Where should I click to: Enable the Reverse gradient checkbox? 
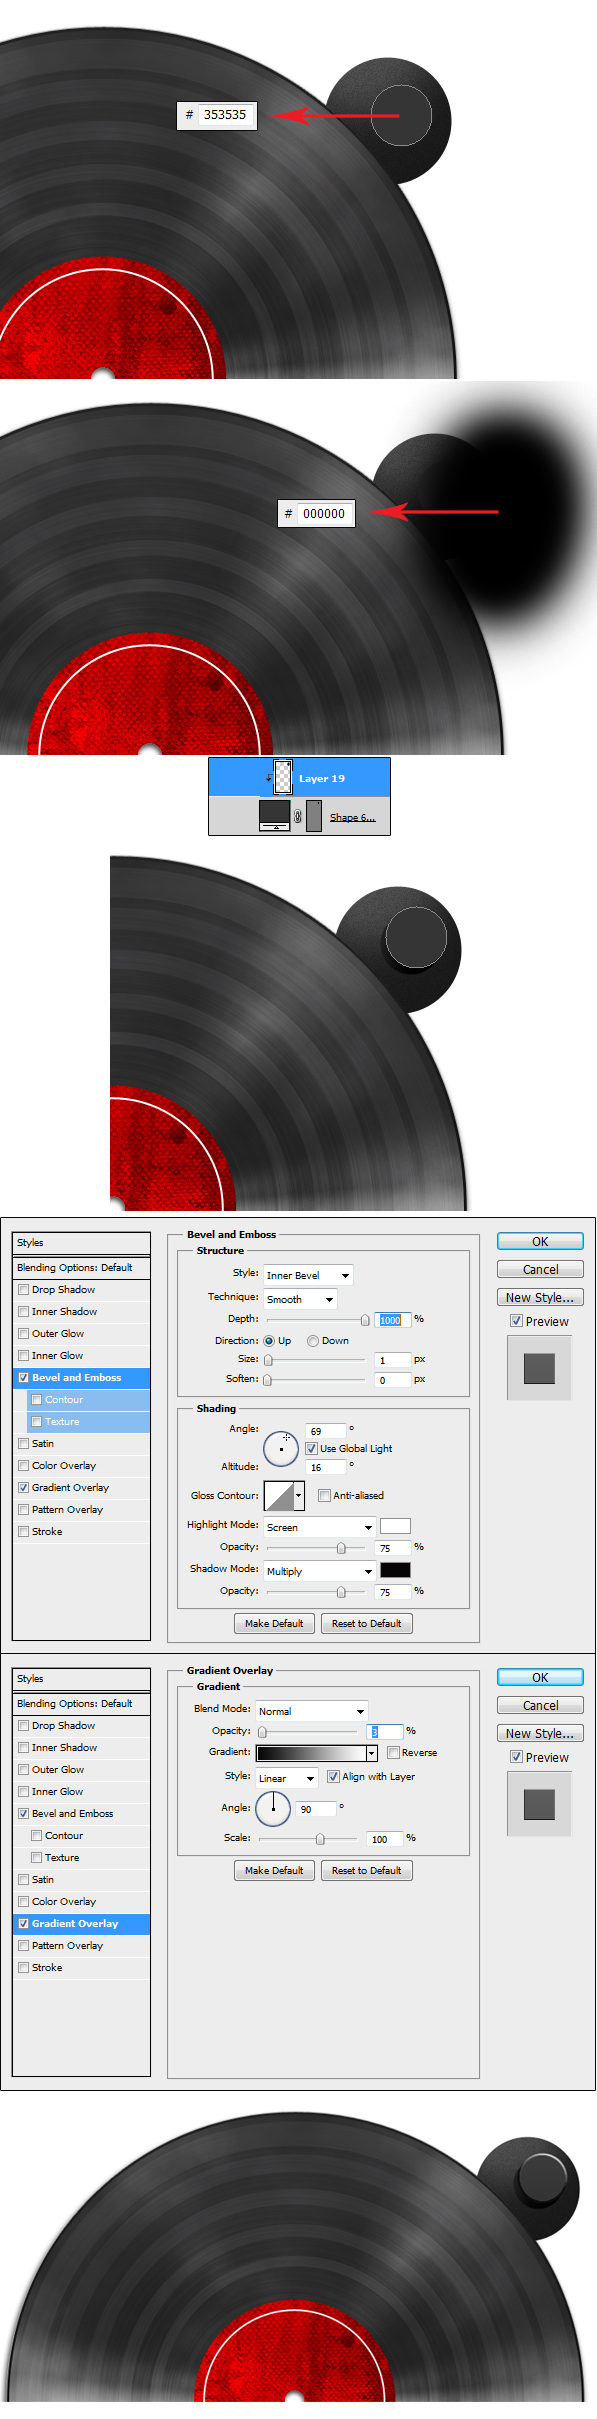click(x=393, y=1752)
